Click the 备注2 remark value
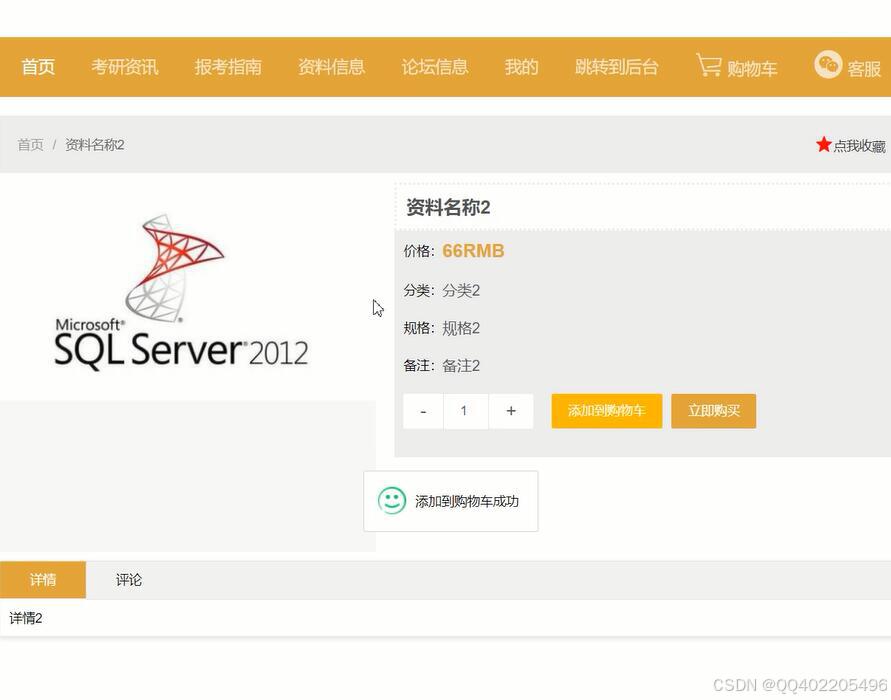Image resolution: width=891 pixels, height=700 pixels. pyautogui.click(x=461, y=365)
